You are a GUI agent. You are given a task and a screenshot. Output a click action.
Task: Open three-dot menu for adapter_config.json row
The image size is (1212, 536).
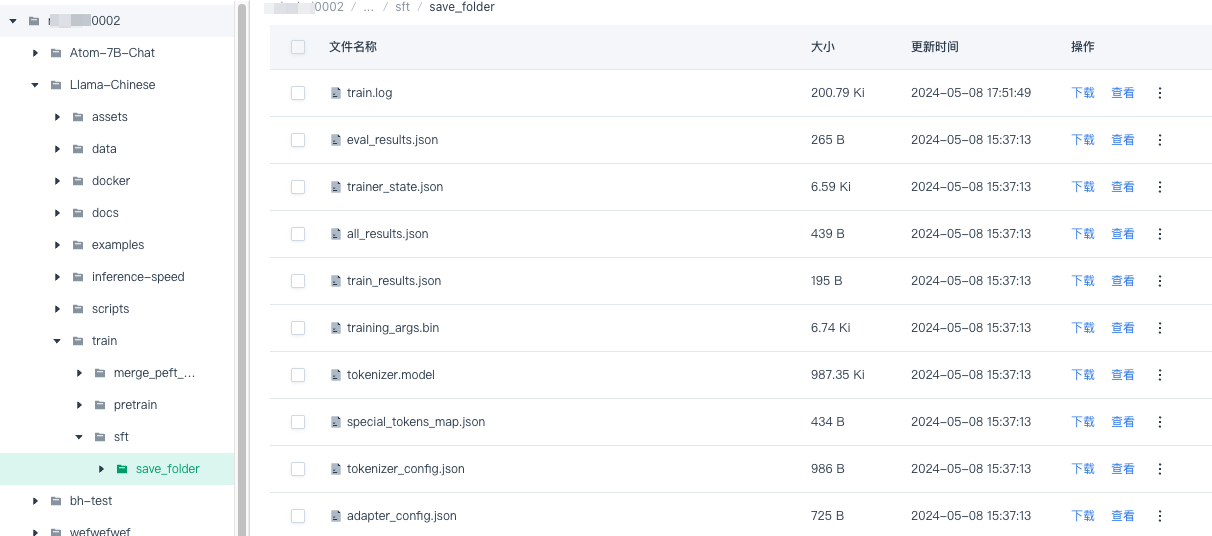tap(1160, 516)
